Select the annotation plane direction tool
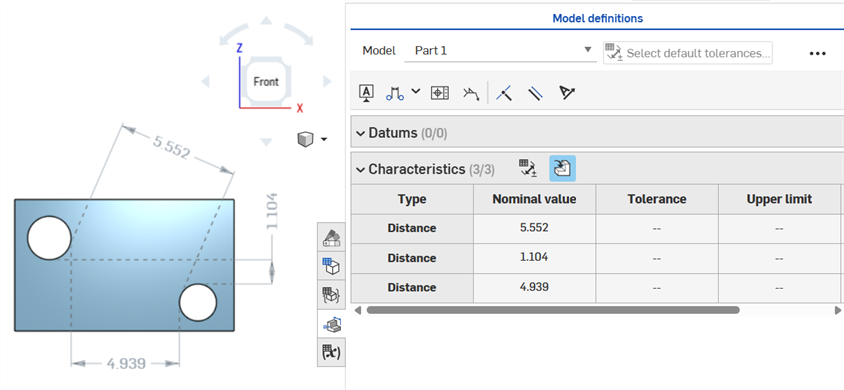Viewport: 844px width, 390px height. tap(567, 93)
